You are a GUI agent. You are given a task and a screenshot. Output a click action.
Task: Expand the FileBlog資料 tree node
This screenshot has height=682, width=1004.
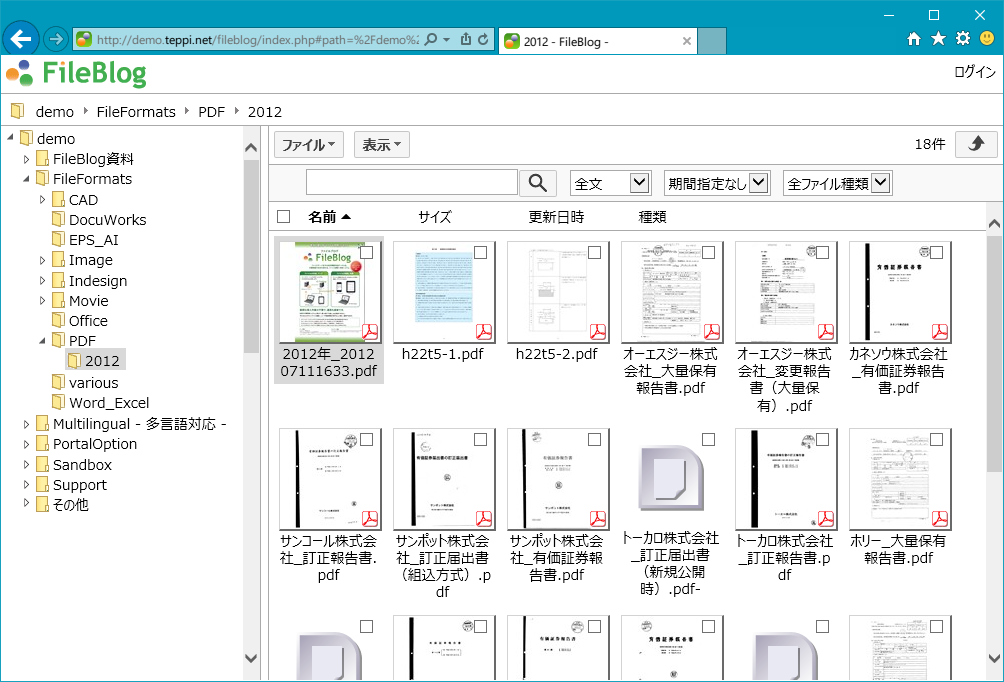click(x=26, y=159)
